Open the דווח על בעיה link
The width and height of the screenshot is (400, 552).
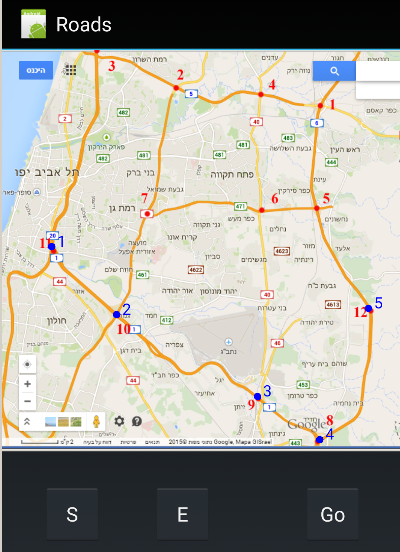click(x=97, y=442)
